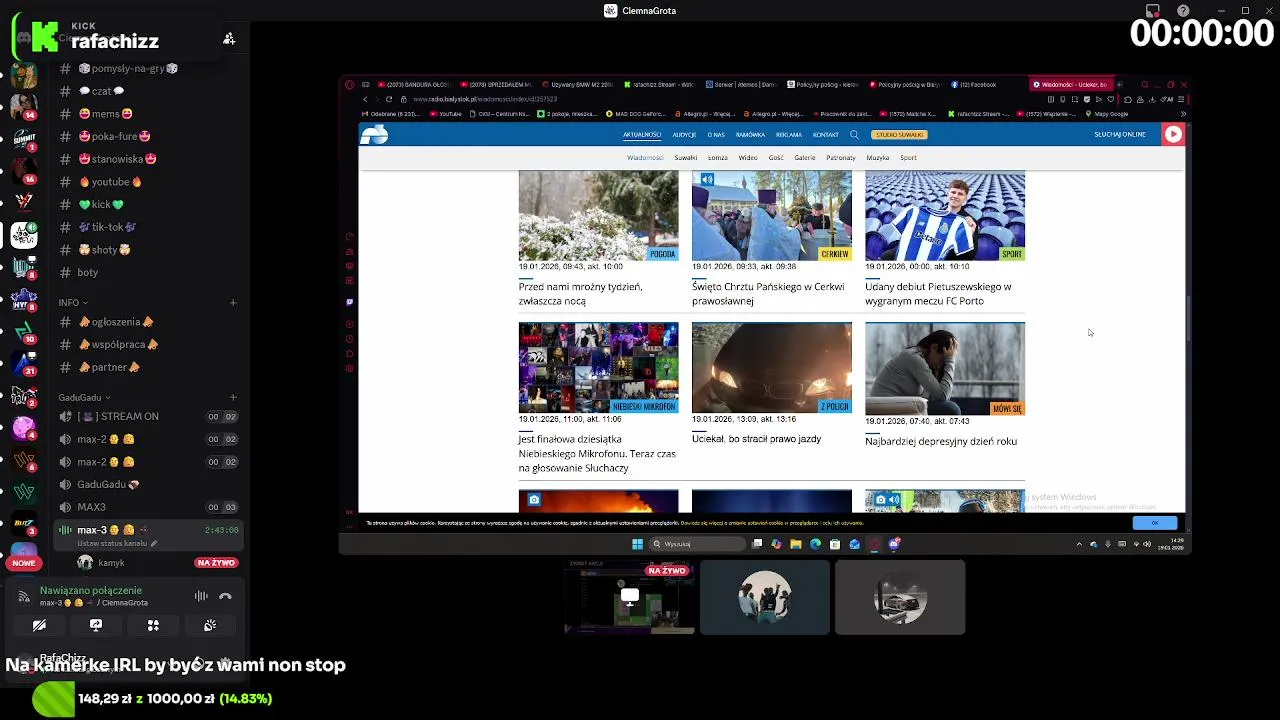The image size is (1280, 720).
Task: Toggle the camera in voice panel
Action: pos(39,625)
